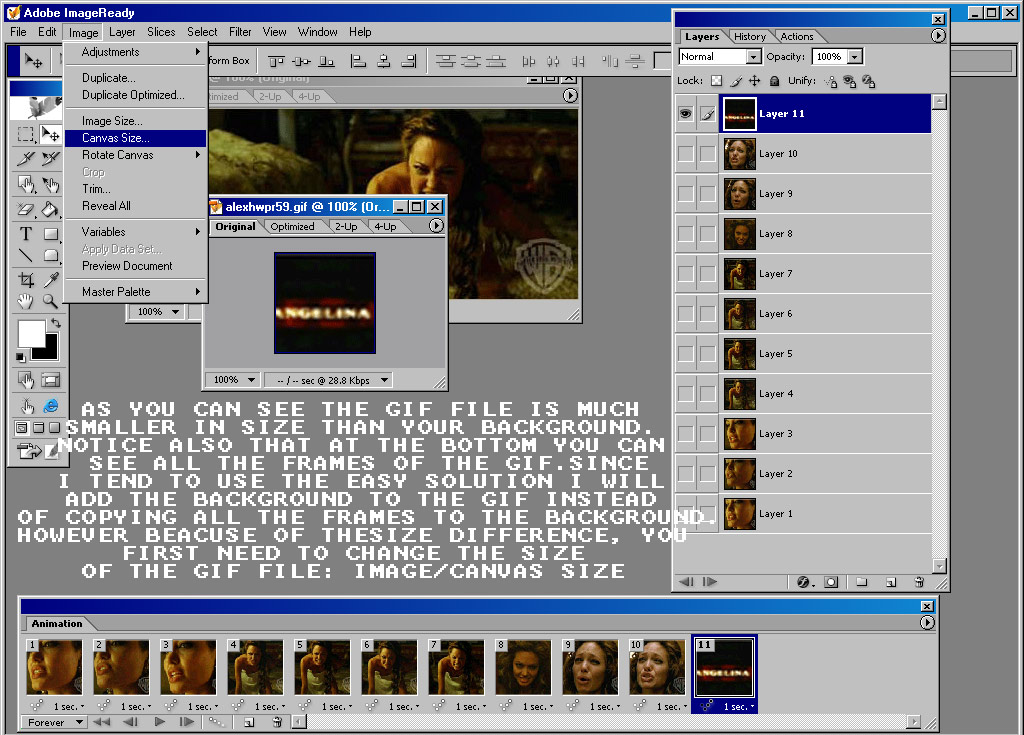1024x735 pixels.
Task: Switch to the History tab
Action: (x=750, y=37)
